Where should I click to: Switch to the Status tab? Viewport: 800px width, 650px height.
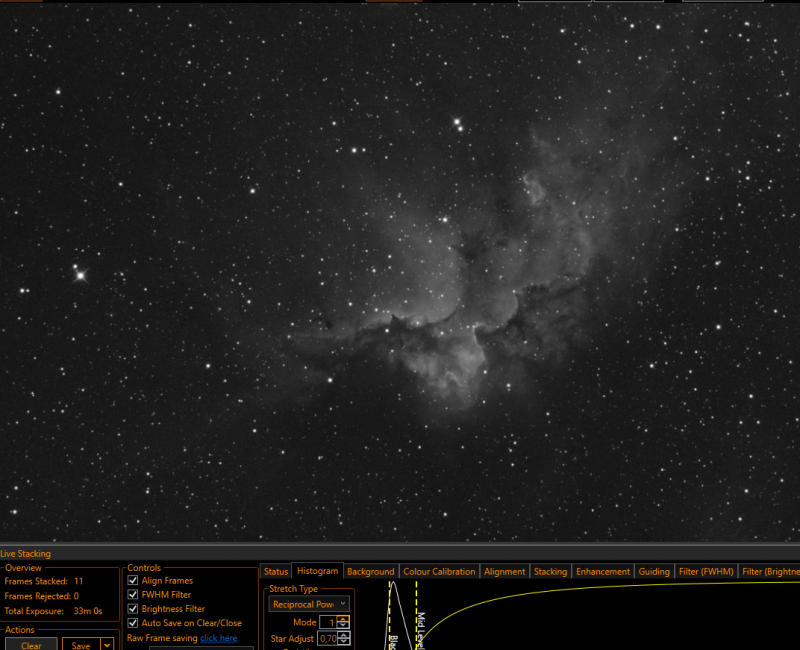coord(276,571)
